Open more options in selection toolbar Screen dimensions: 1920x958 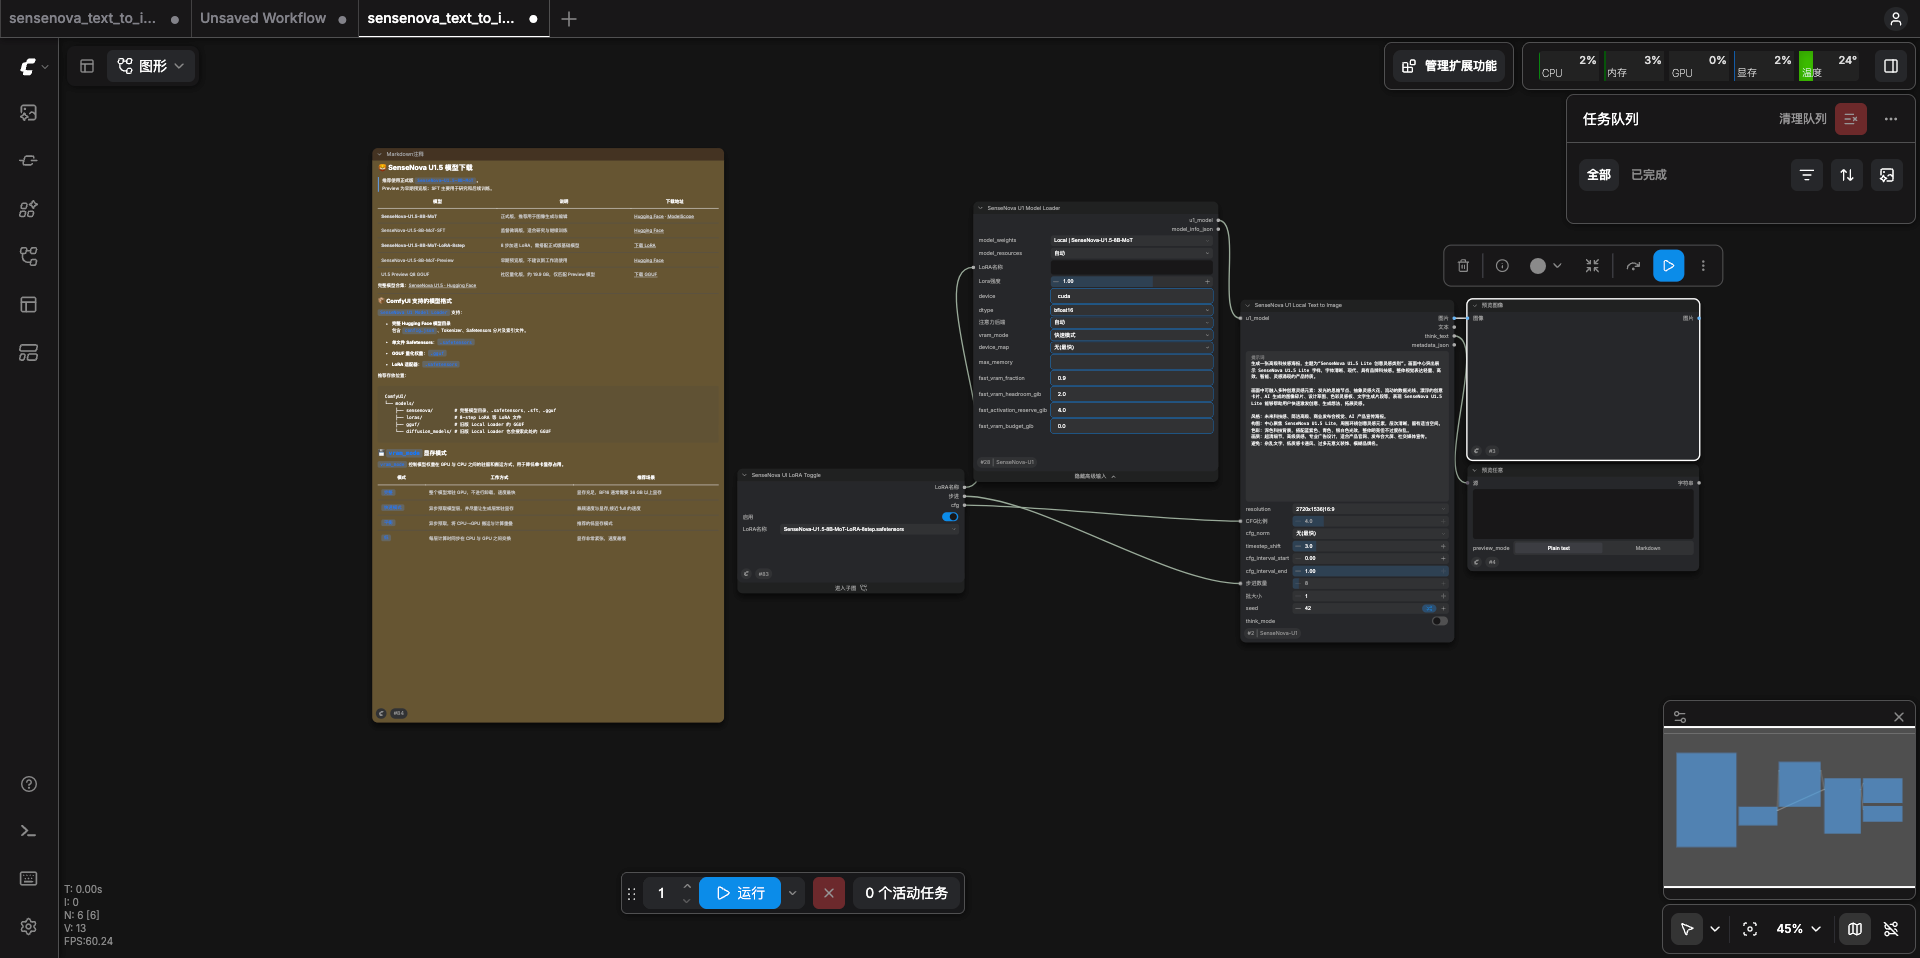[1703, 266]
